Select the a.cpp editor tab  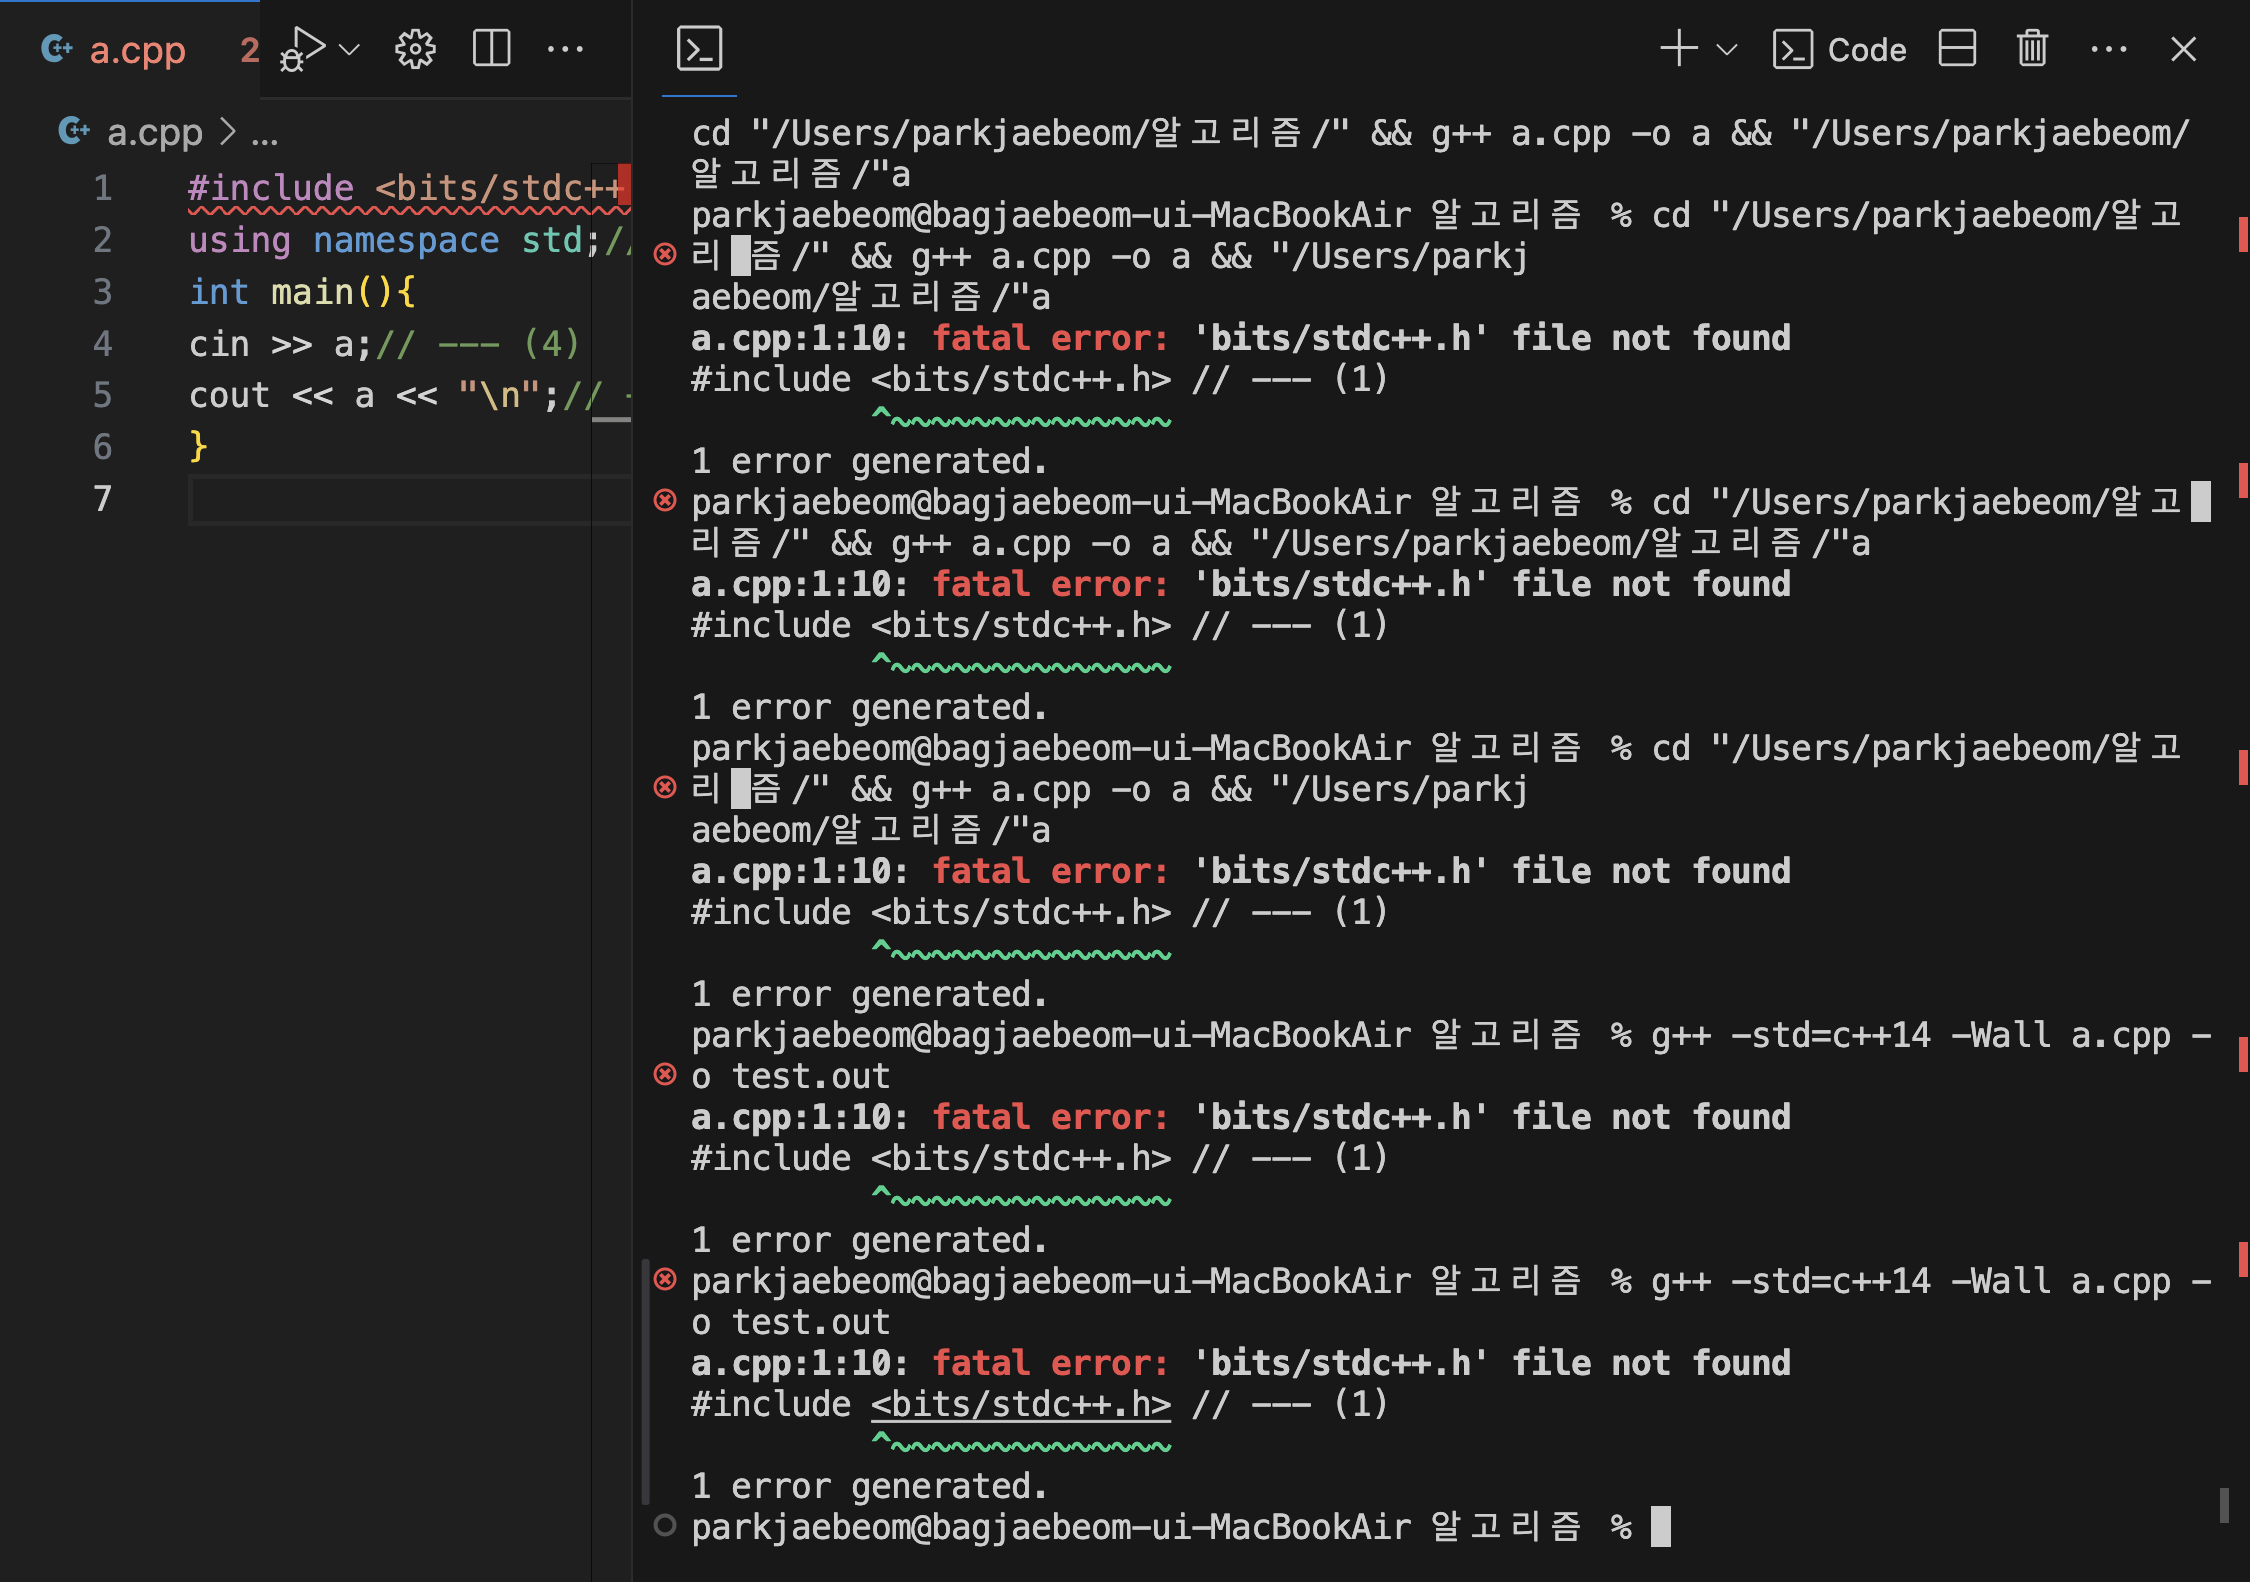point(130,49)
